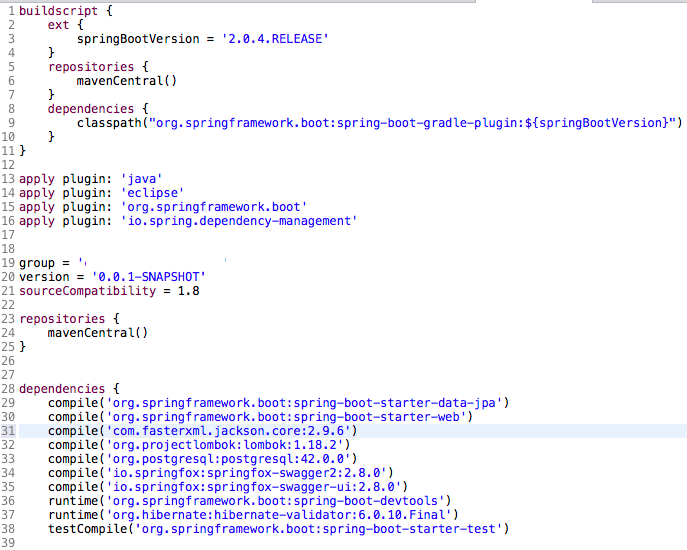Click 'ext {' on line 2

(x=66, y=25)
